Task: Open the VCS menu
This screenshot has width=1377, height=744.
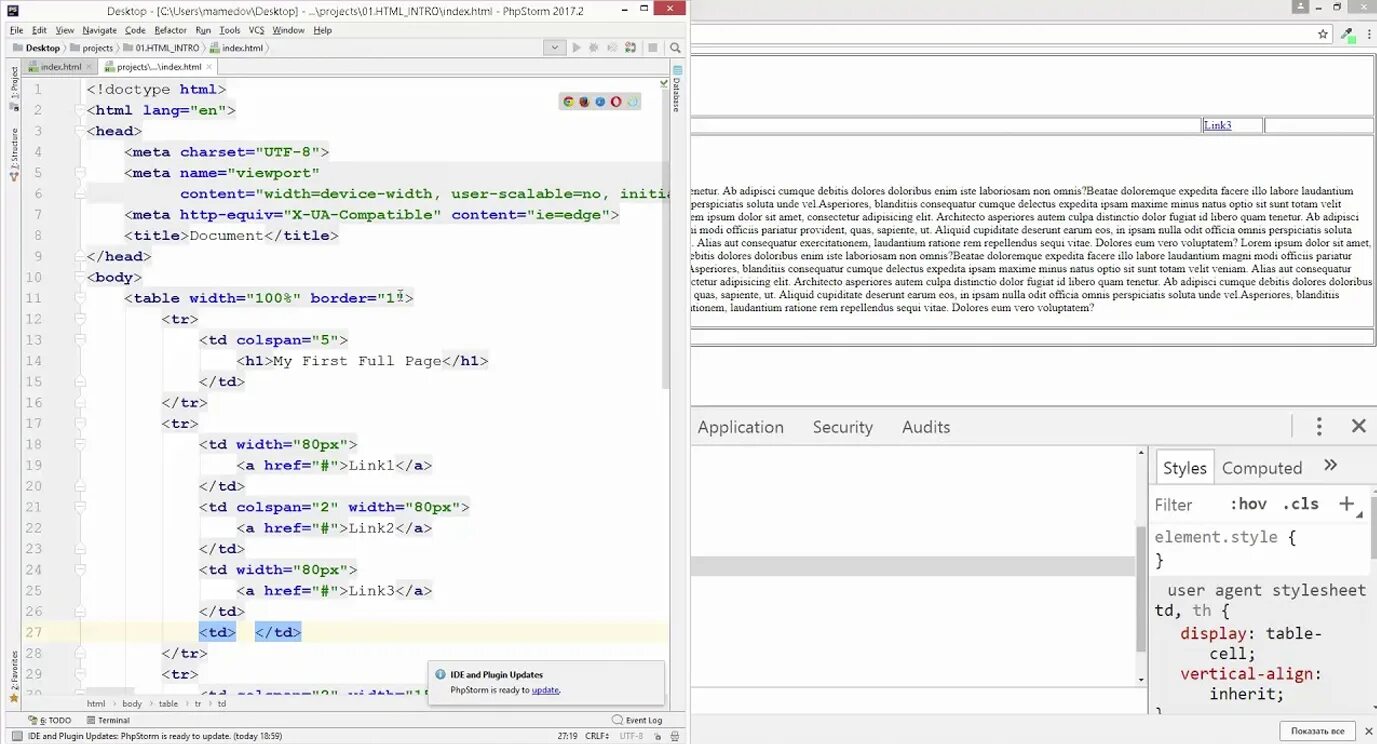Action: point(256,30)
